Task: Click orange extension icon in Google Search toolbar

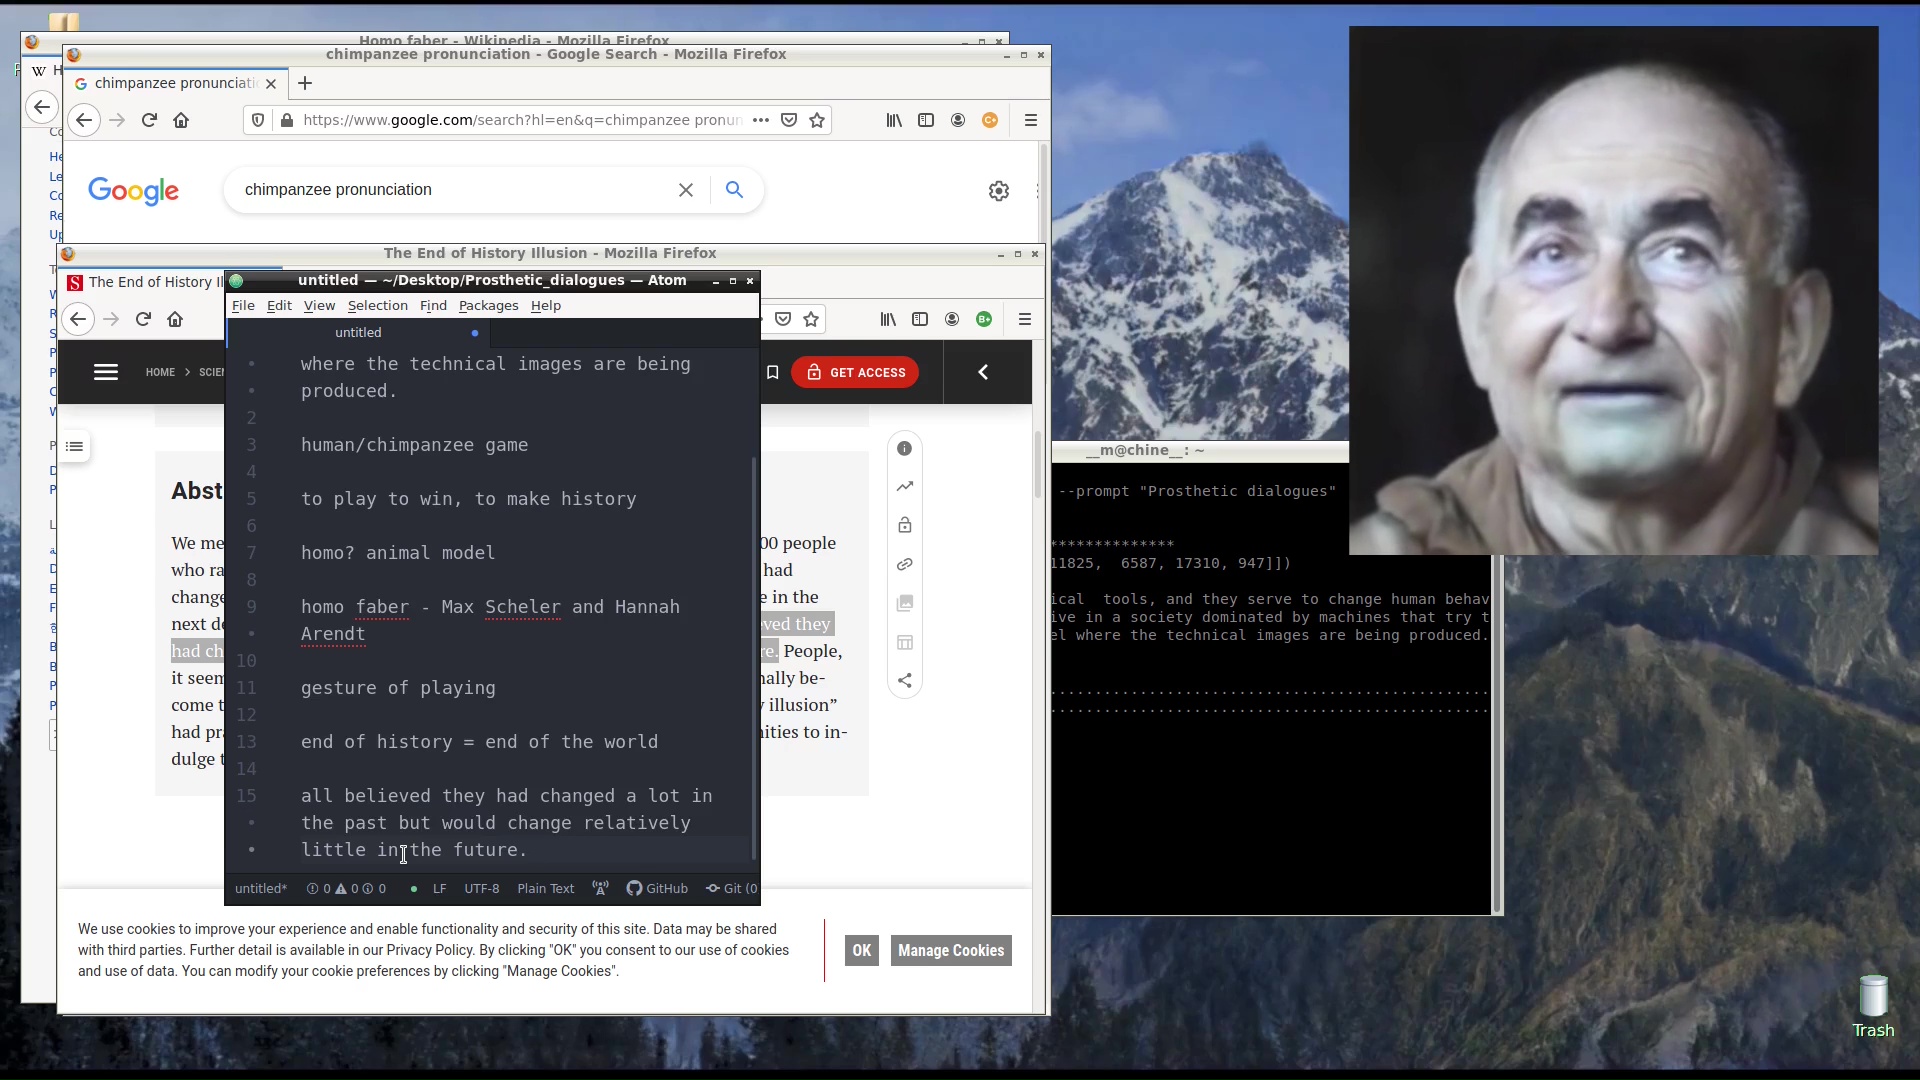Action: [x=990, y=120]
